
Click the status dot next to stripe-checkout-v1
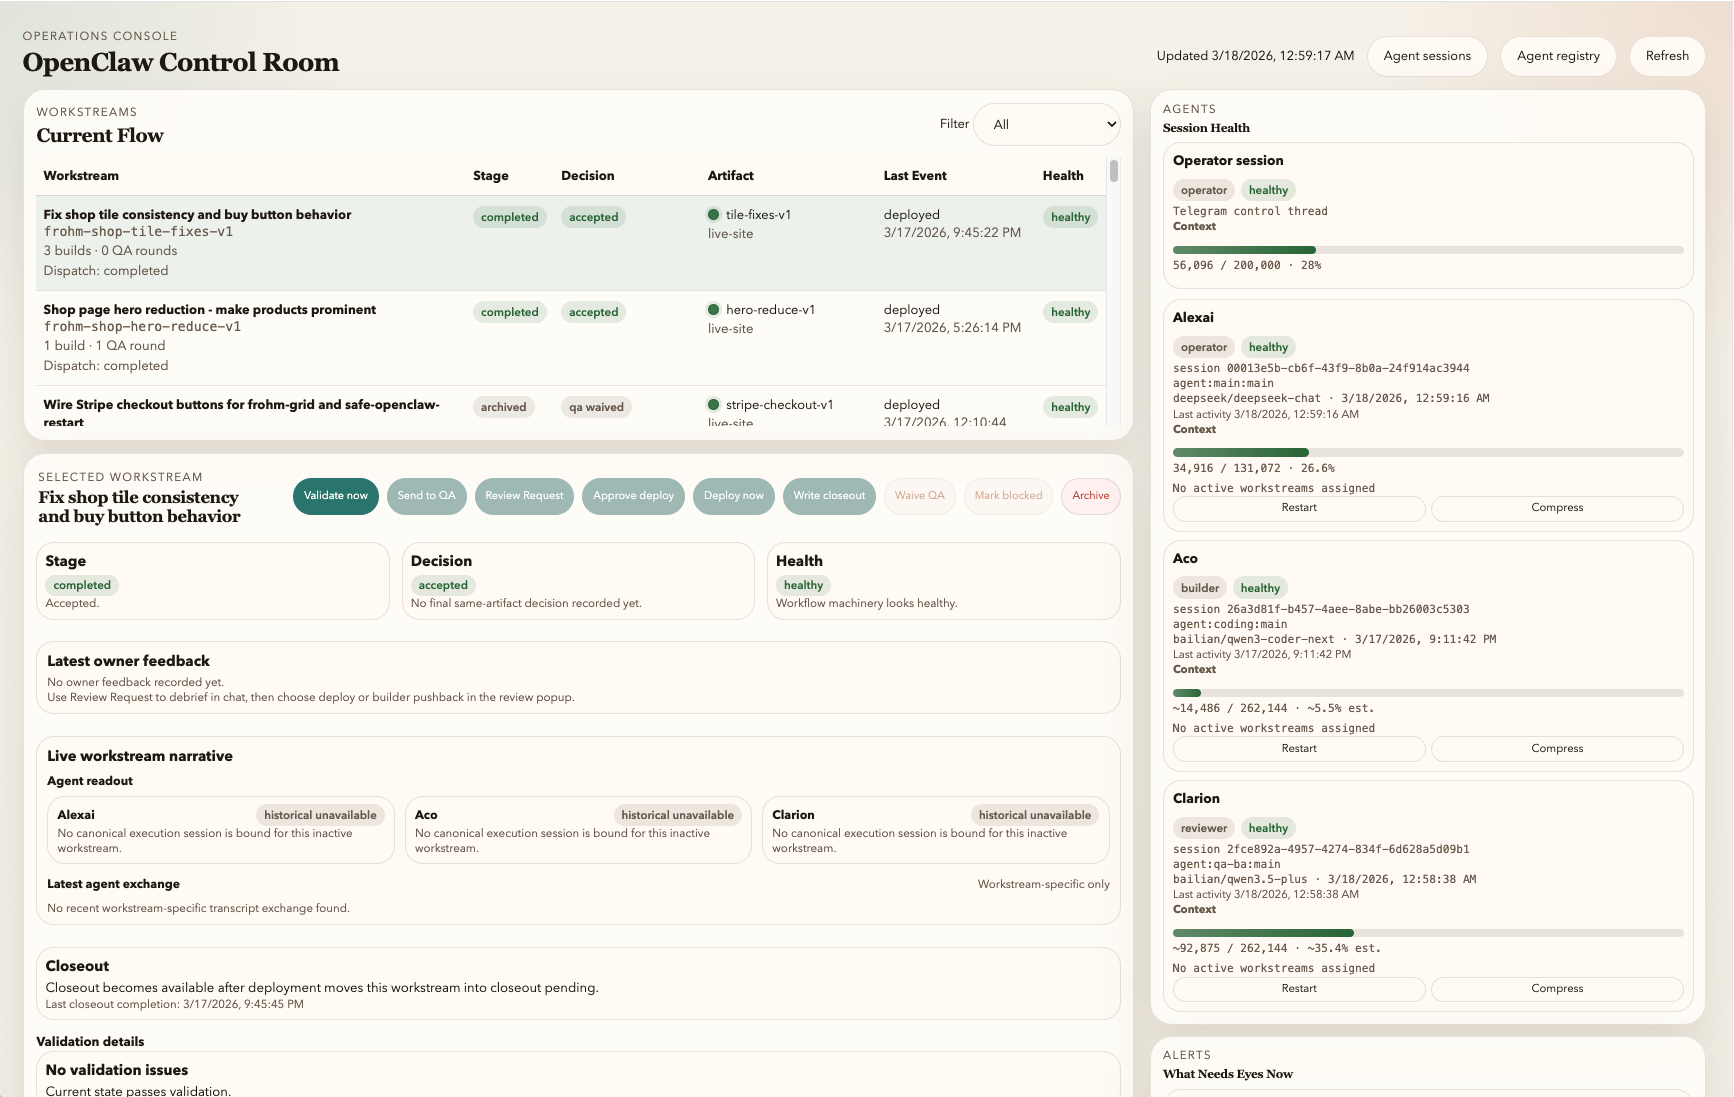713,407
